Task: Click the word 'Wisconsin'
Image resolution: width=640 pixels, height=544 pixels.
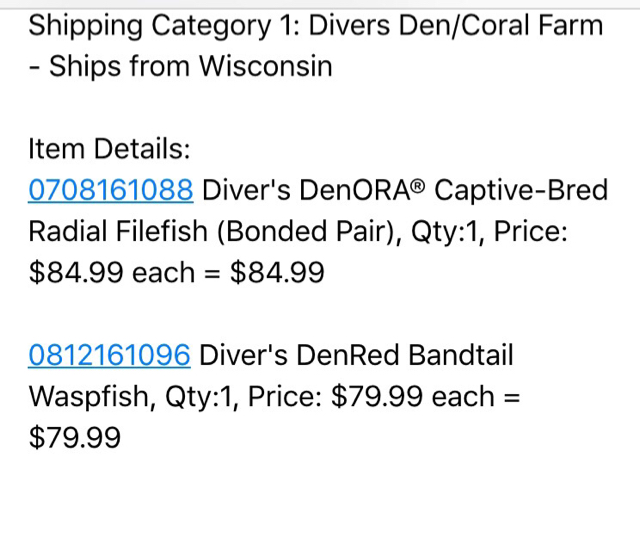Action: pyautogui.click(x=266, y=66)
